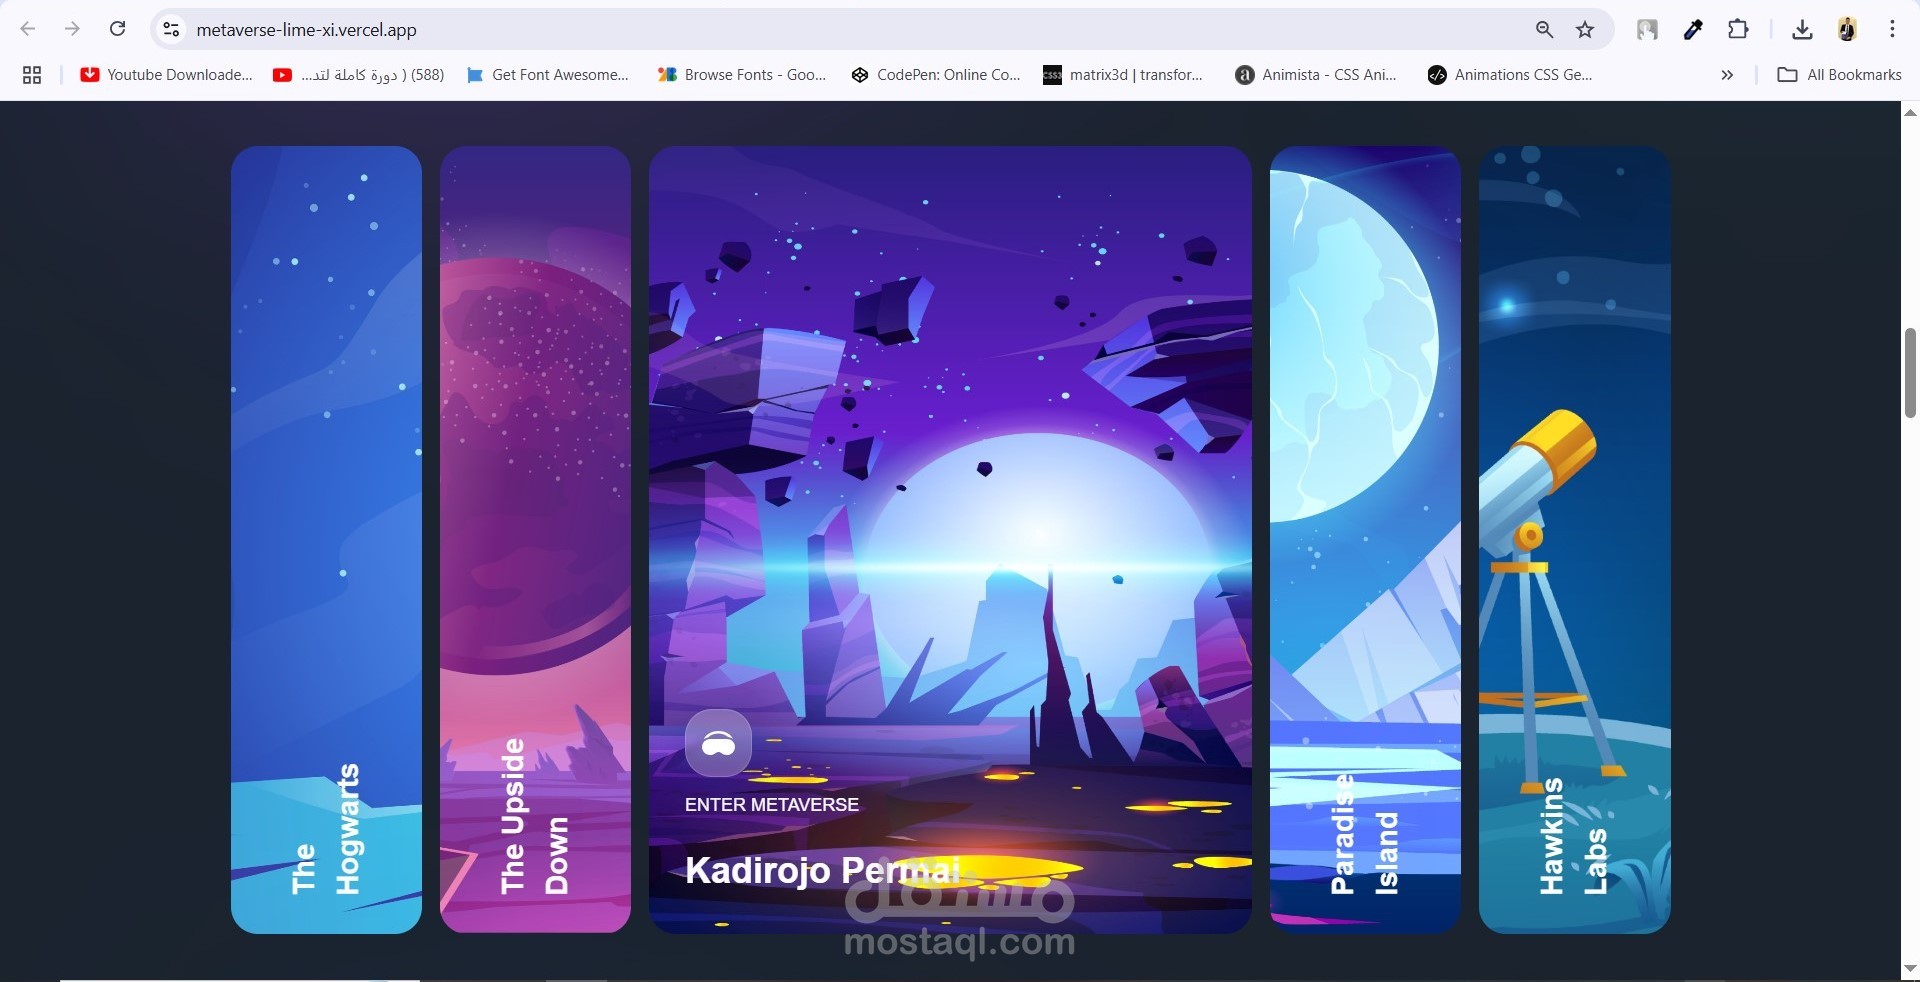Open the browser downloads panel
This screenshot has height=982, width=1920.
pyautogui.click(x=1802, y=30)
